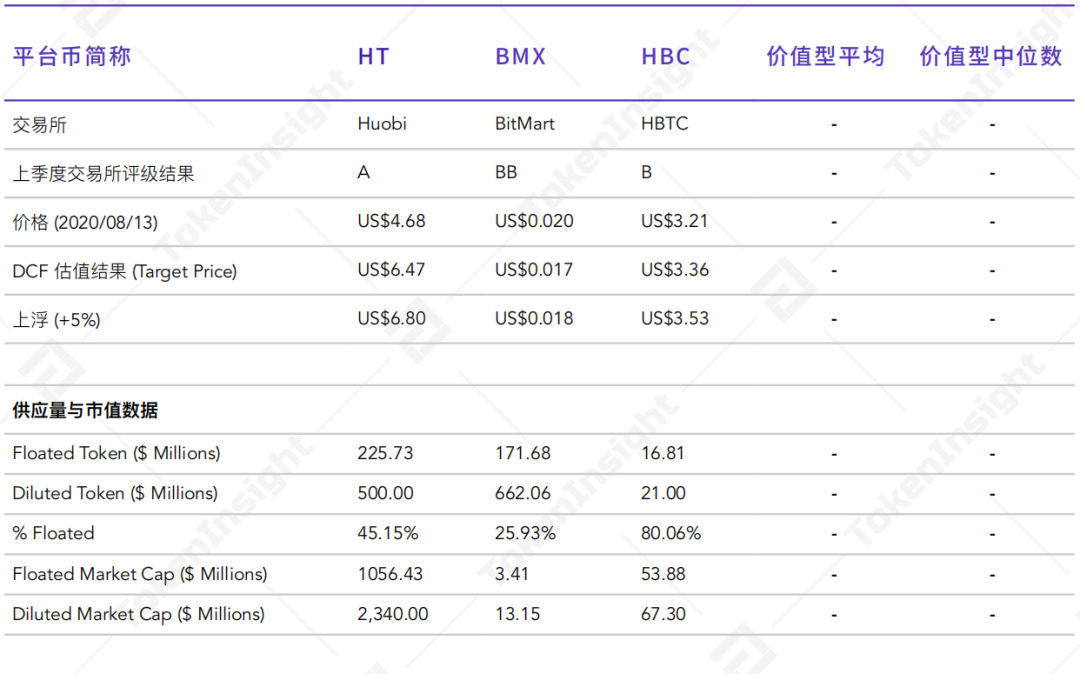Image resolution: width=1080 pixels, height=674 pixels.
Task: Select the Huobi exchange cell
Action: tap(382, 124)
